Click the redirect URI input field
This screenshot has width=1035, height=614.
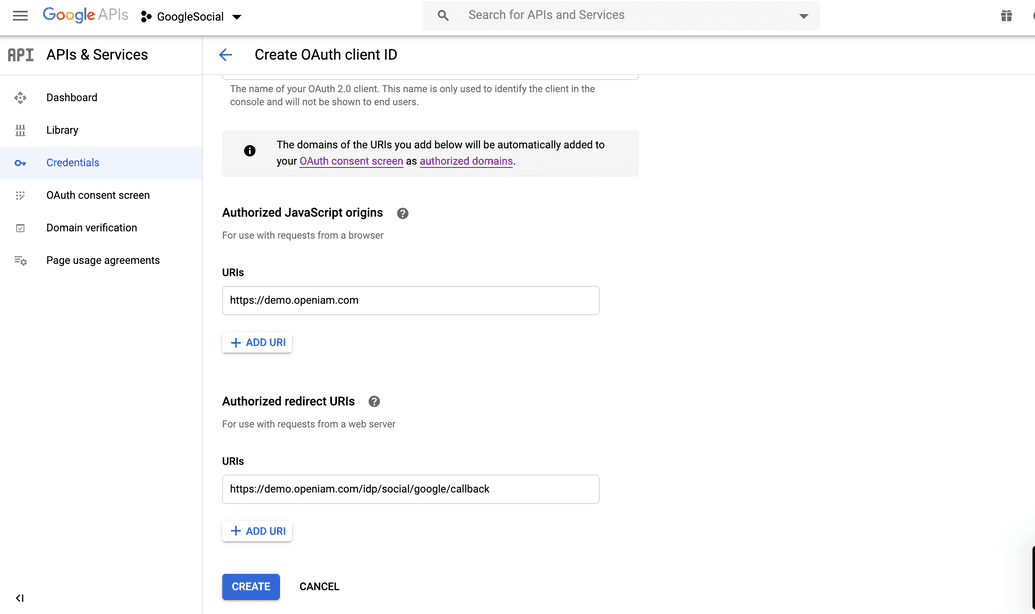(x=410, y=489)
